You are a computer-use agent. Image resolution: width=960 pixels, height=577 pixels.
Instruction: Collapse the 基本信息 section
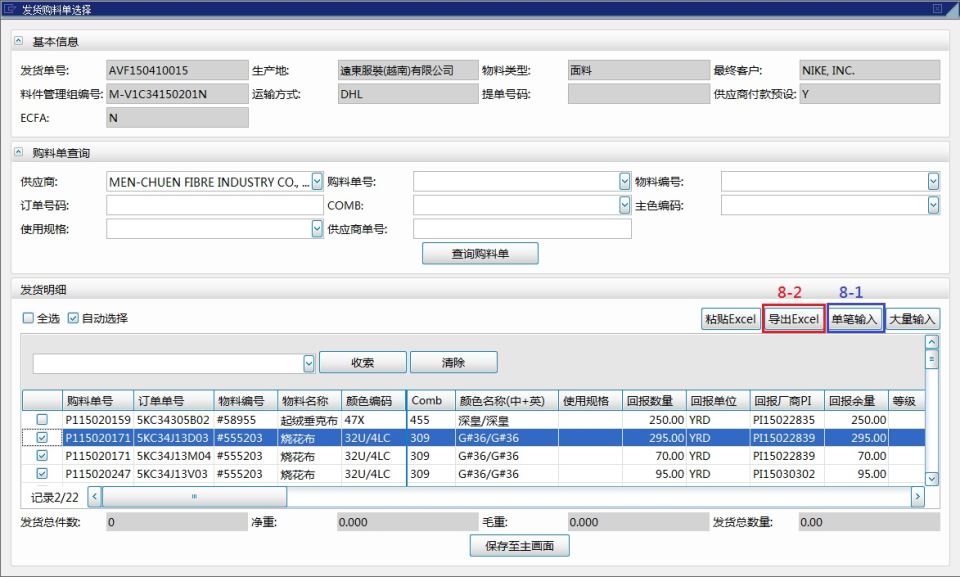19,42
